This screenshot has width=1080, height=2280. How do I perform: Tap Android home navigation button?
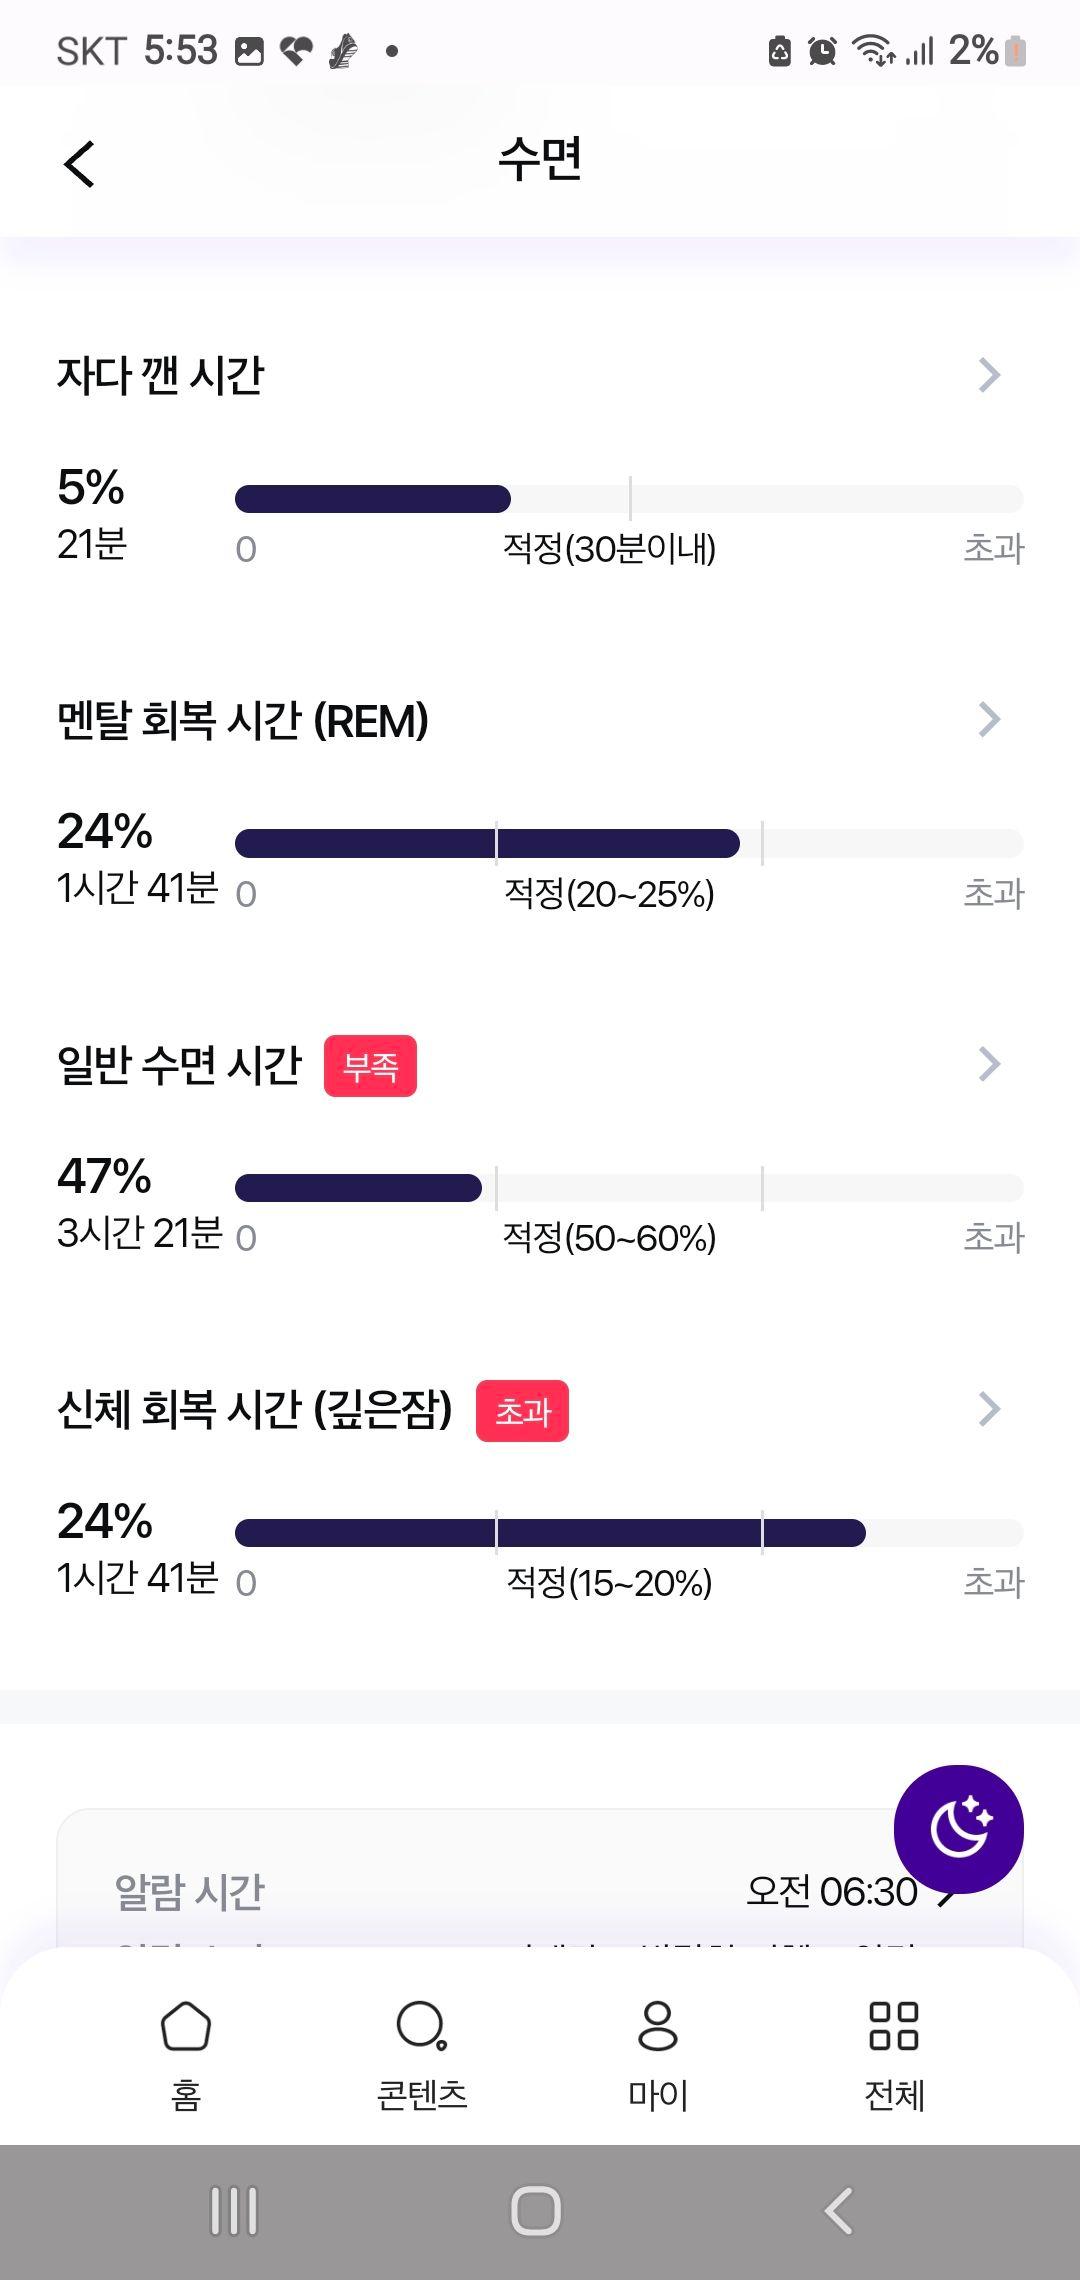point(536,2211)
